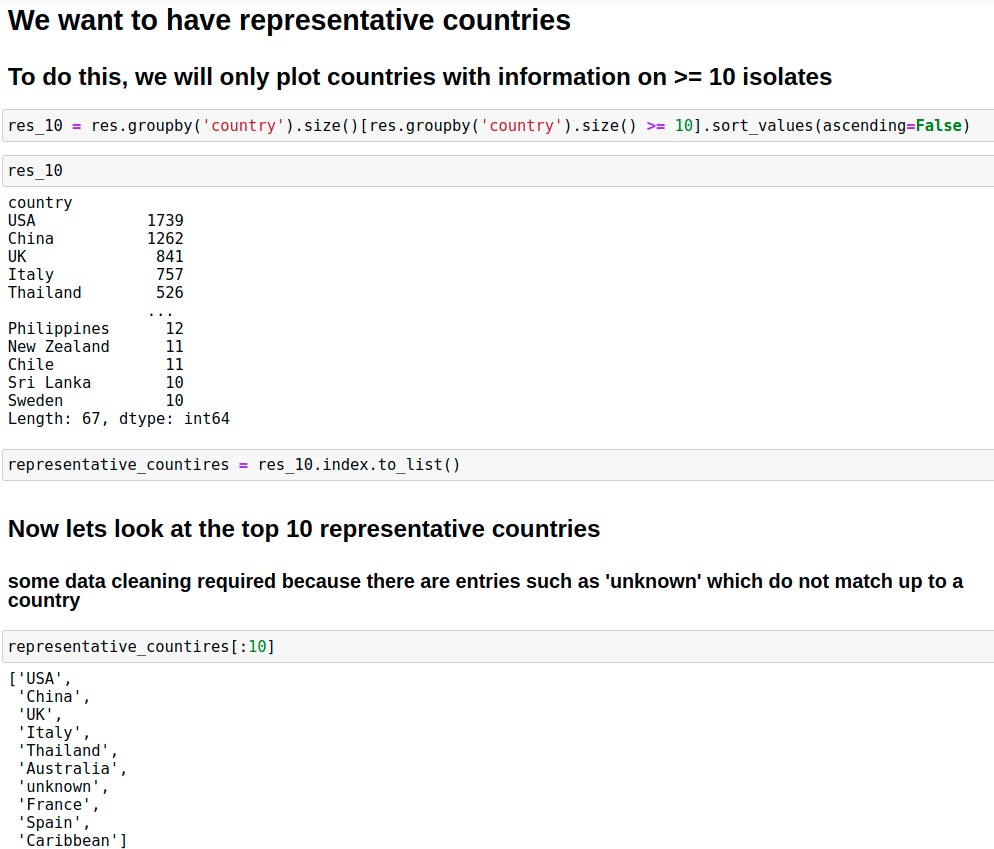Click the Thailand 526 output row
This screenshot has height=849, width=994.
(x=95, y=293)
